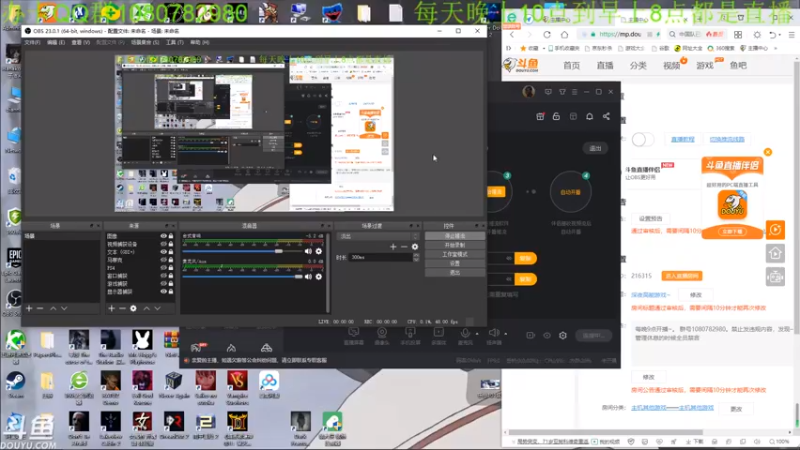This screenshot has height=450, width=800.
Task: Open the settings gear in Douyu companion bottom bar
Action: pyautogui.click(x=563, y=335)
